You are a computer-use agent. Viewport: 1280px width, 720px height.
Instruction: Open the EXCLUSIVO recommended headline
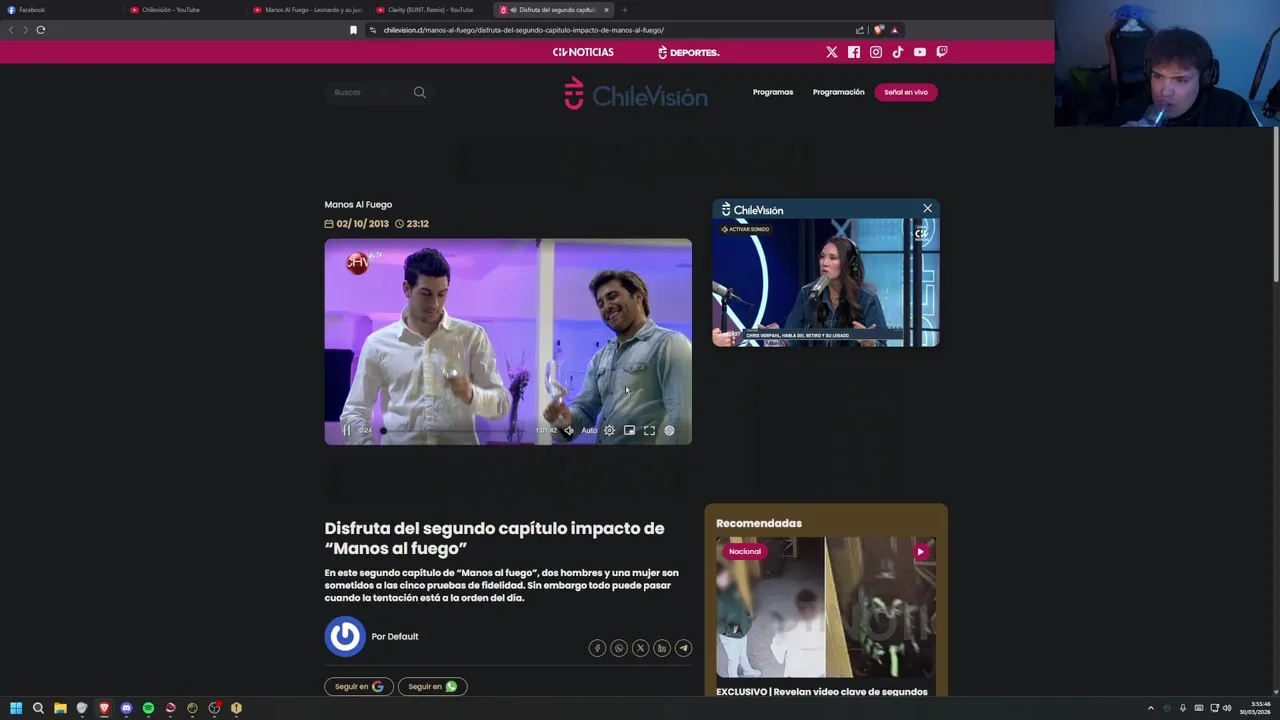[822, 692]
